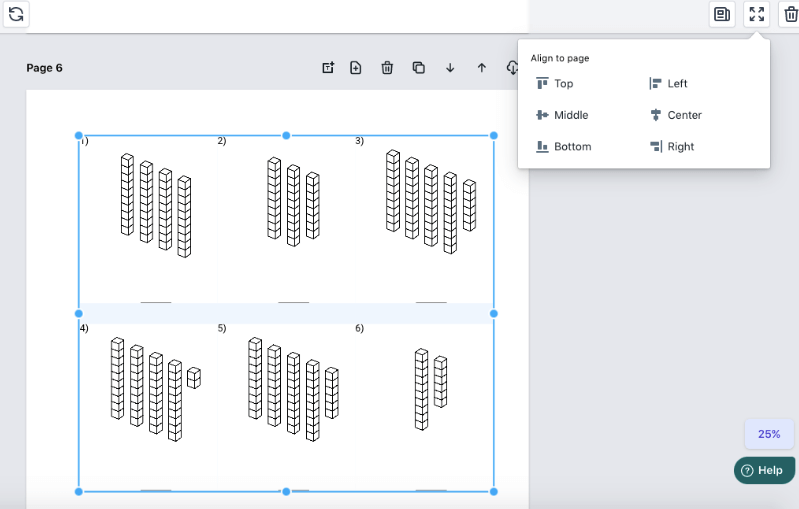The height and width of the screenshot is (509, 799).
Task: Open the Help button
Action: pyautogui.click(x=764, y=470)
